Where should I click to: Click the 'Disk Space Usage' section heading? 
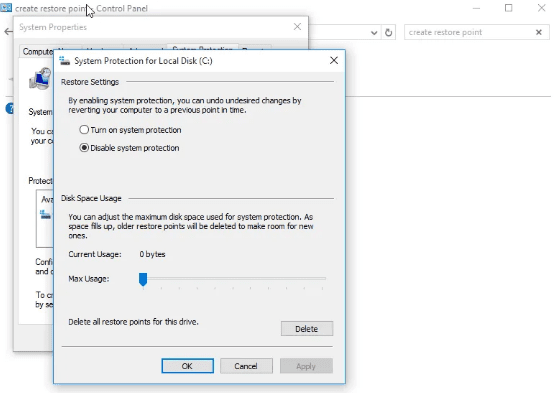pos(91,198)
